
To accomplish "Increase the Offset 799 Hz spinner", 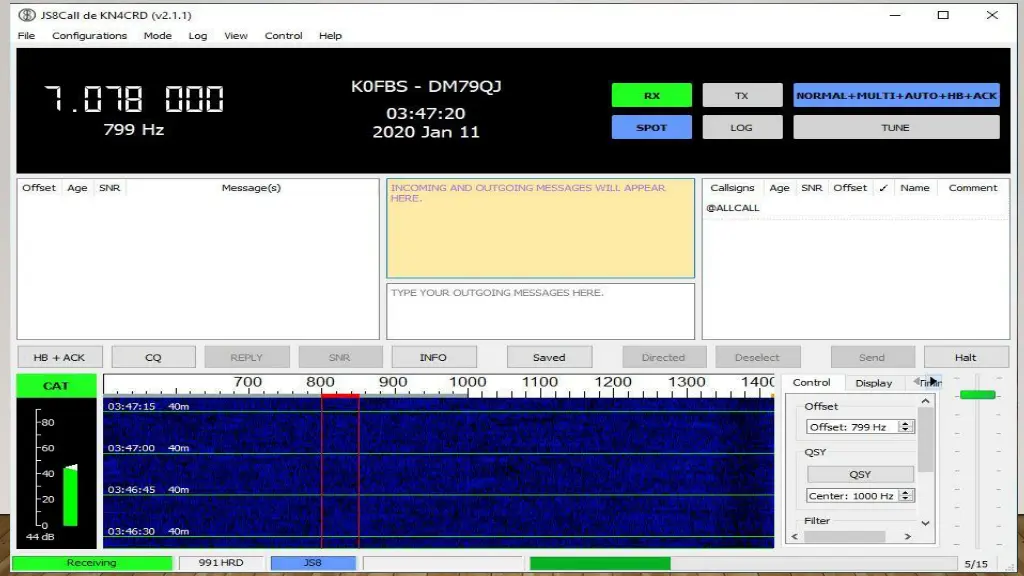I will pos(905,423).
